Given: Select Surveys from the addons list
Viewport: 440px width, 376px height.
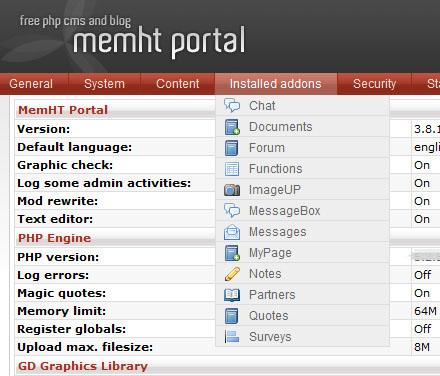Looking at the screenshot, I should pyautogui.click(x=302, y=337).
